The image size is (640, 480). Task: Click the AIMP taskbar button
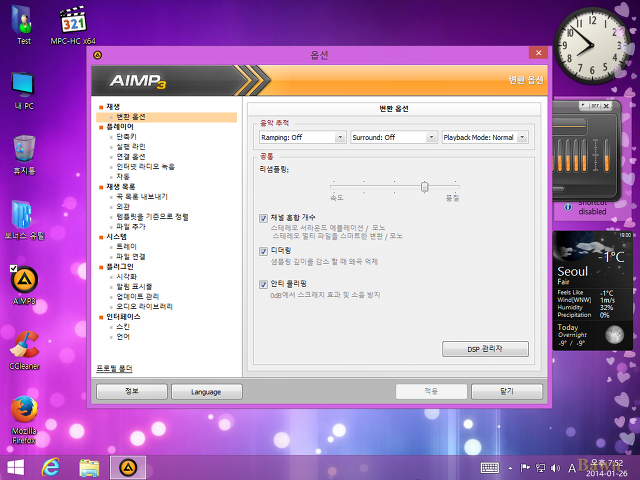128,468
